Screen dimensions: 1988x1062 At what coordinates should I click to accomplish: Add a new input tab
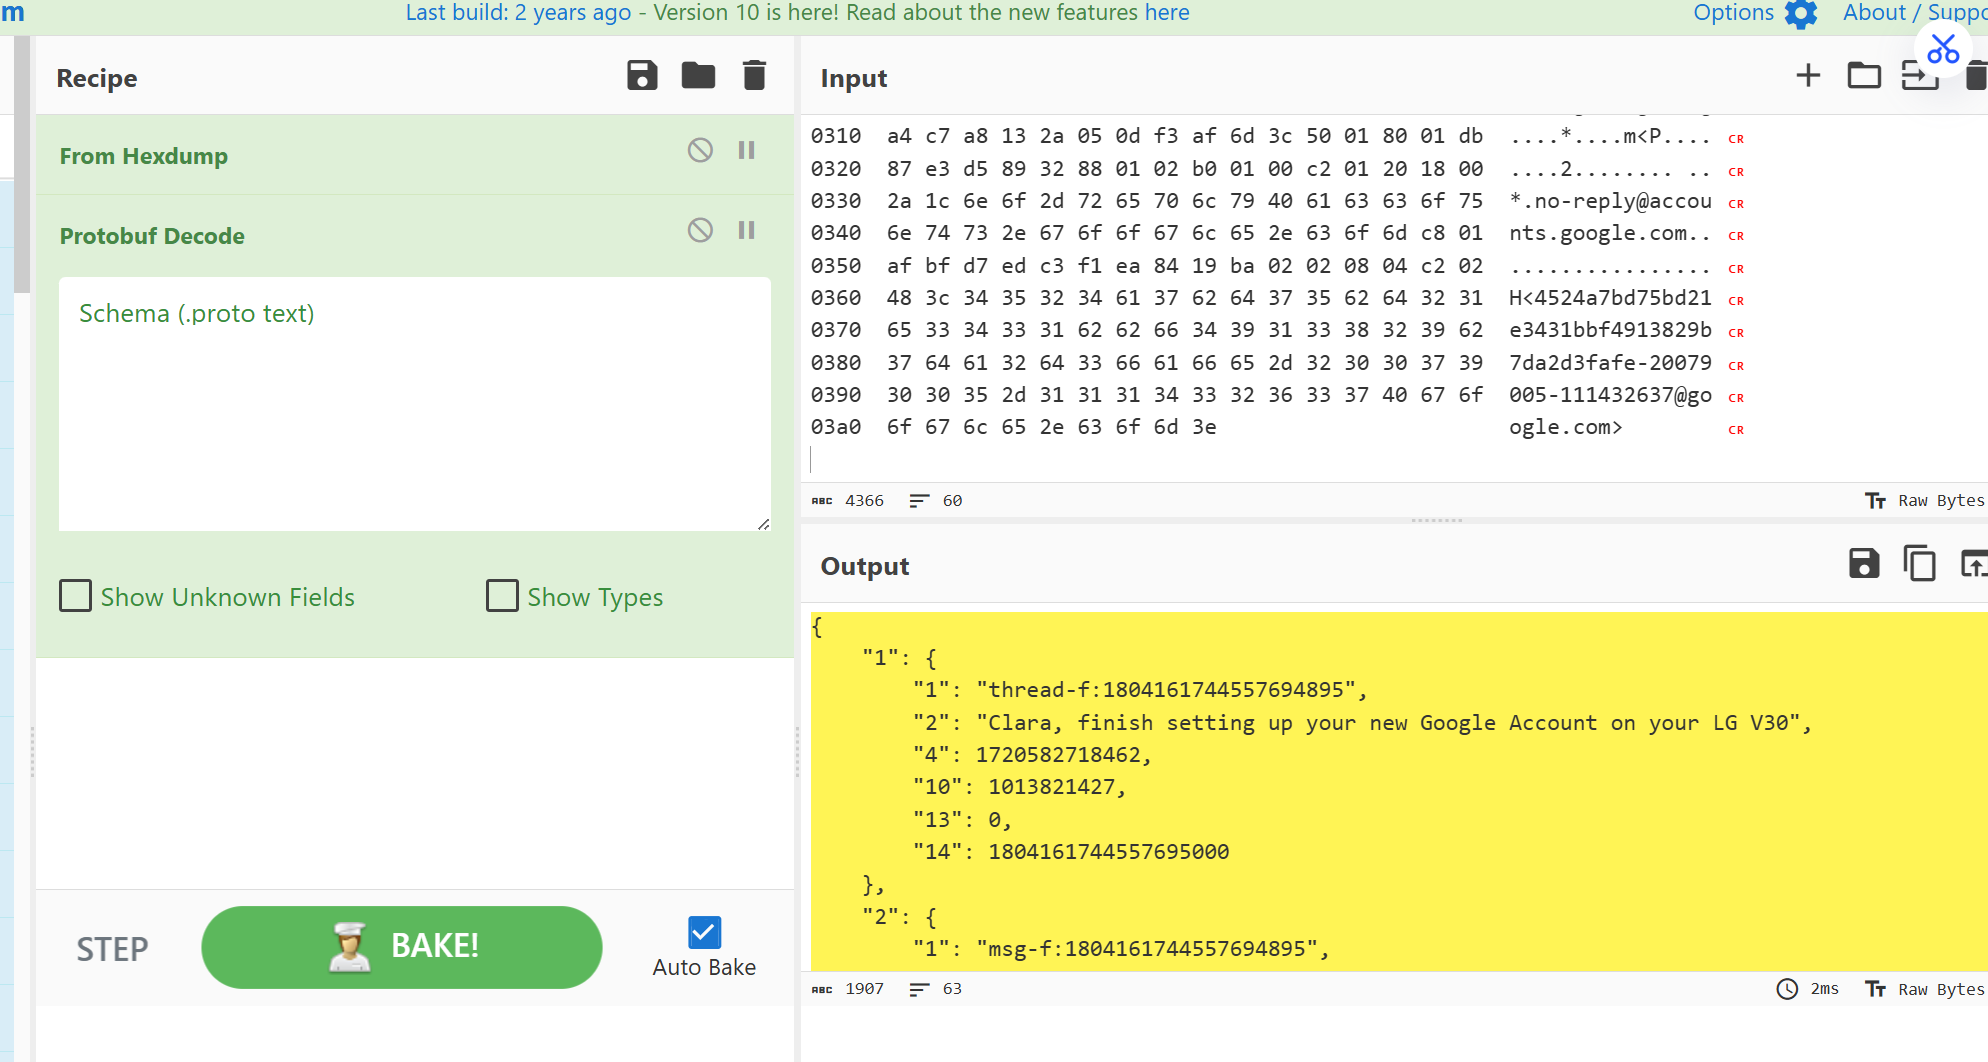(x=1808, y=76)
